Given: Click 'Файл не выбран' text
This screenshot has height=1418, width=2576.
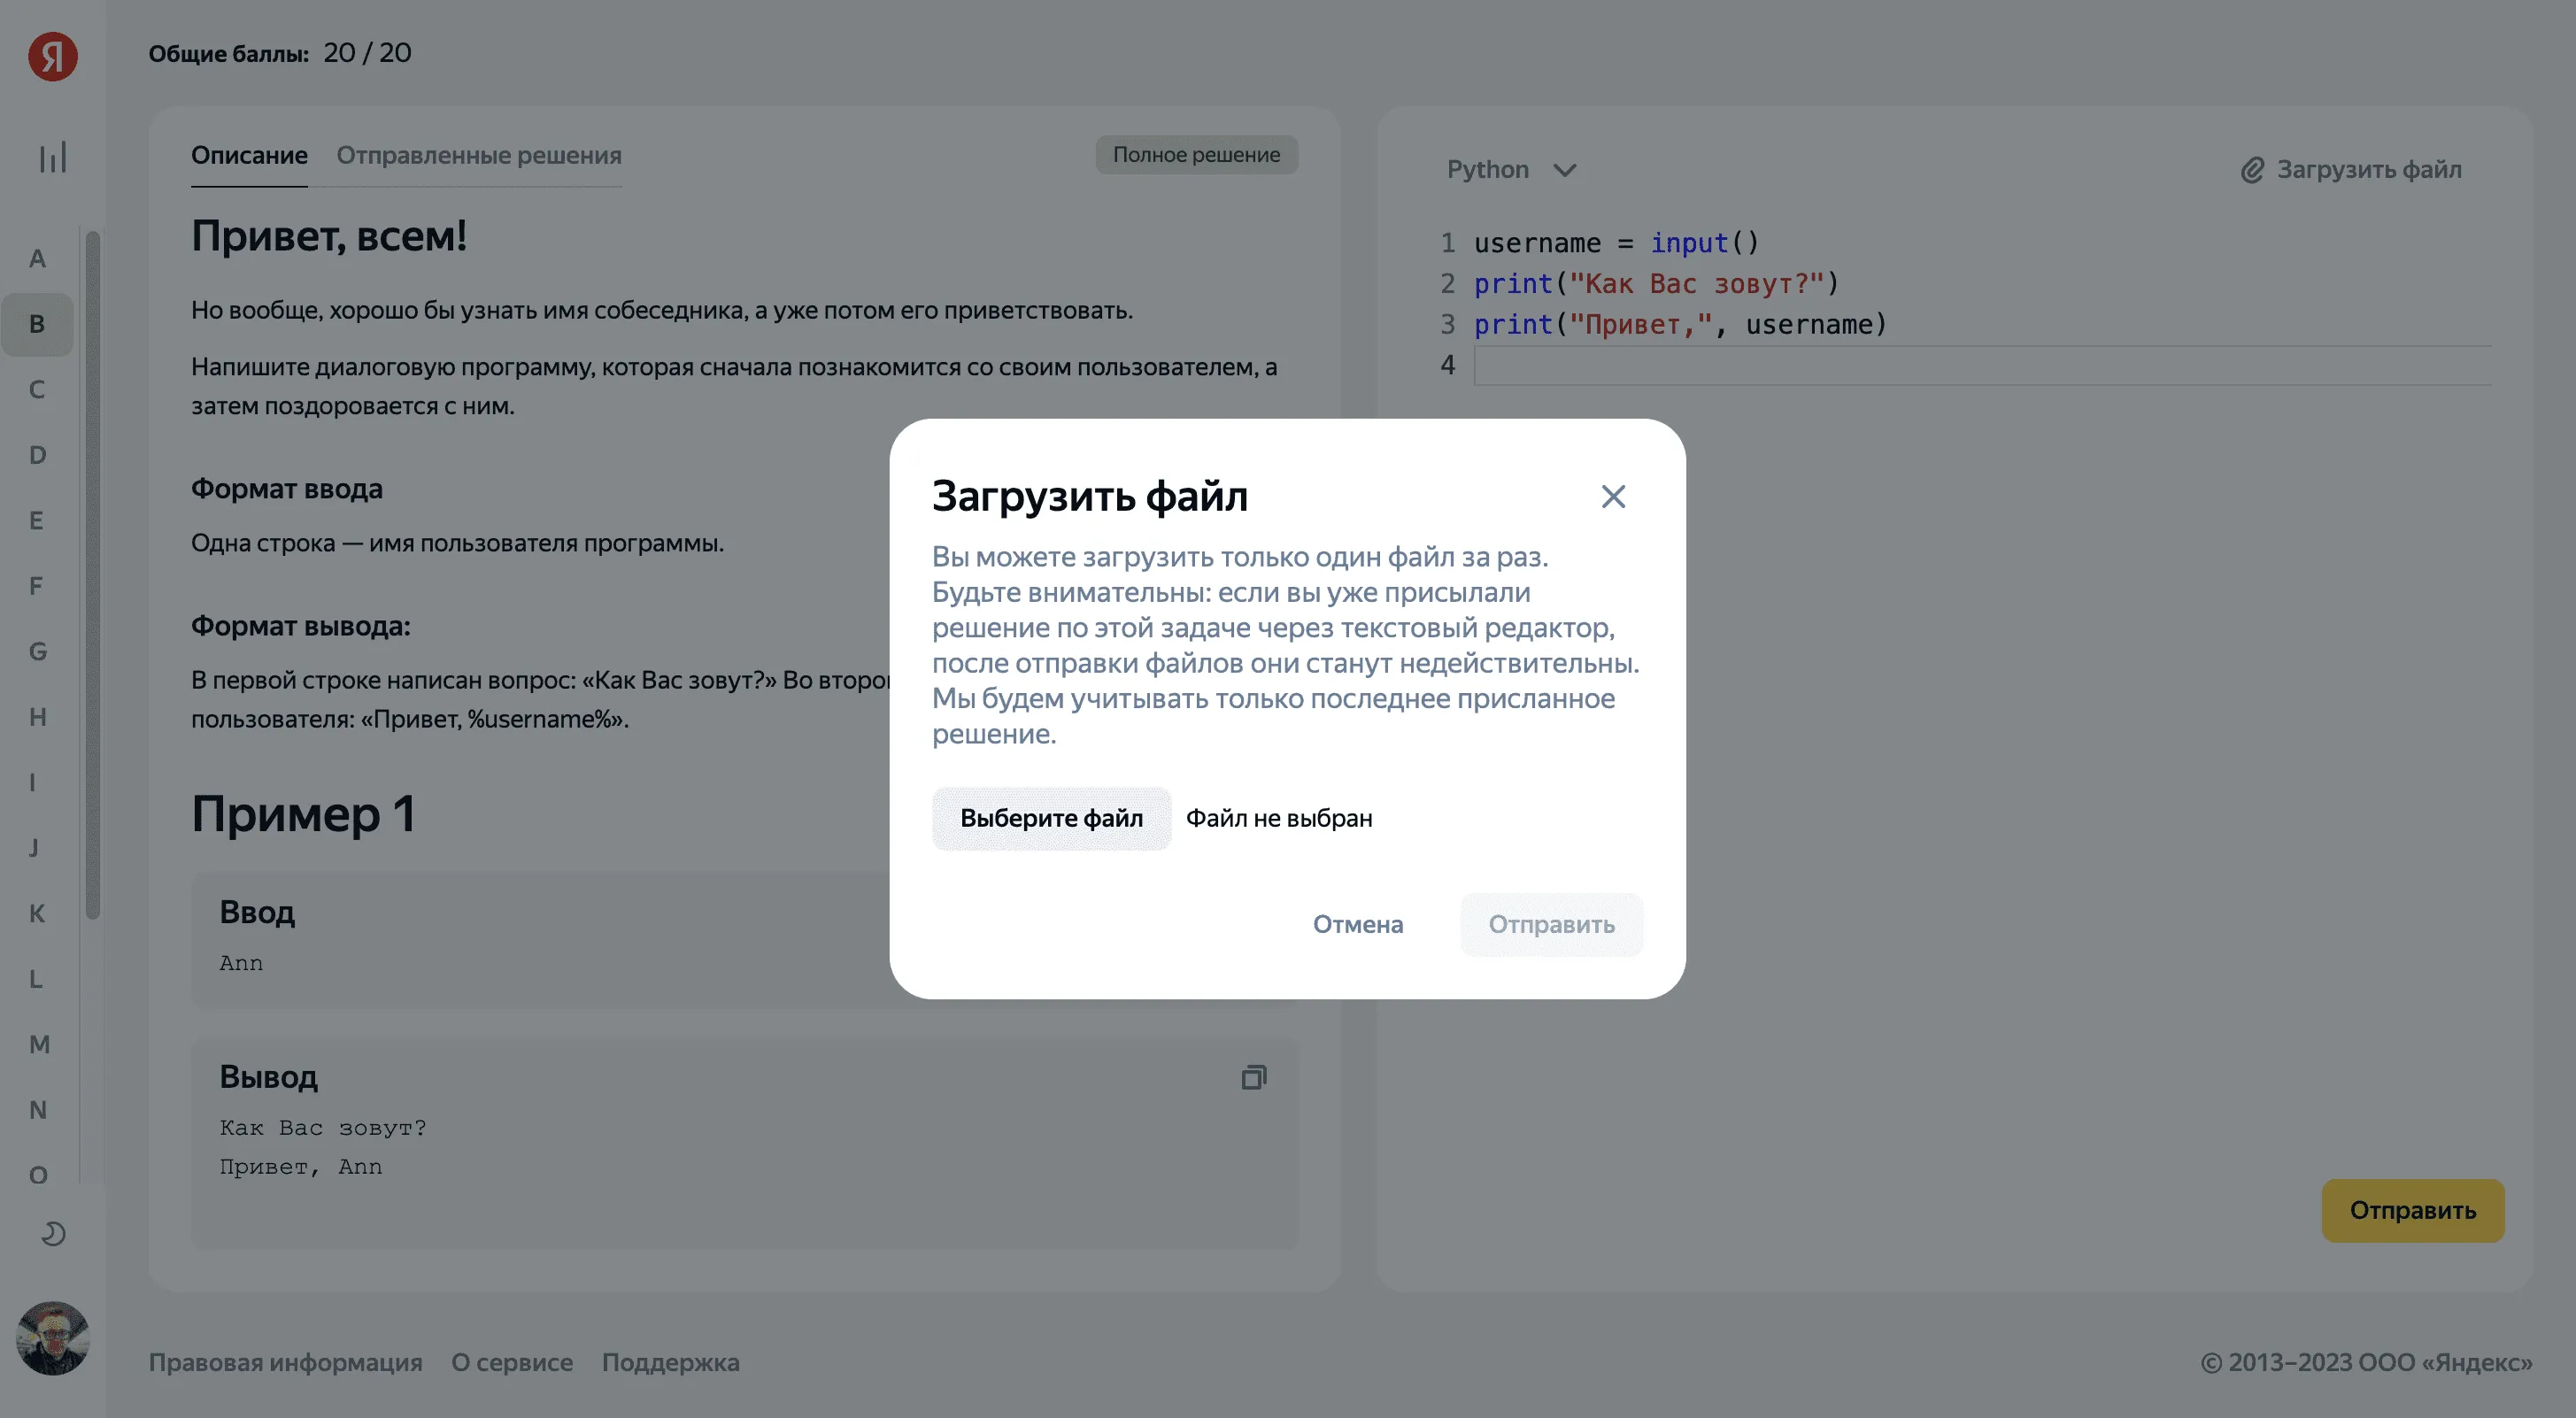Looking at the screenshot, I should (1279, 818).
